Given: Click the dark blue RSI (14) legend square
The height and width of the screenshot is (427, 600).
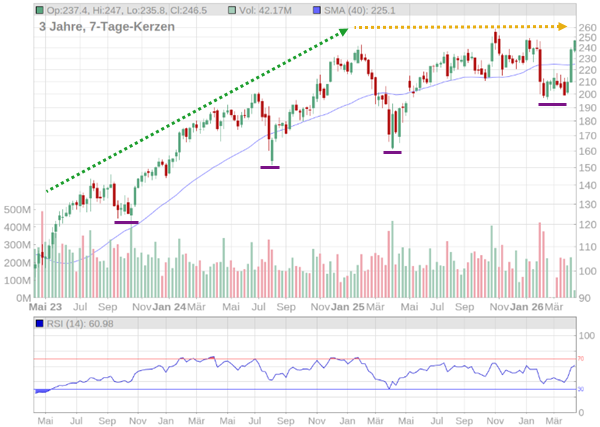Looking at the screenshot, I should tap(39, 323).
